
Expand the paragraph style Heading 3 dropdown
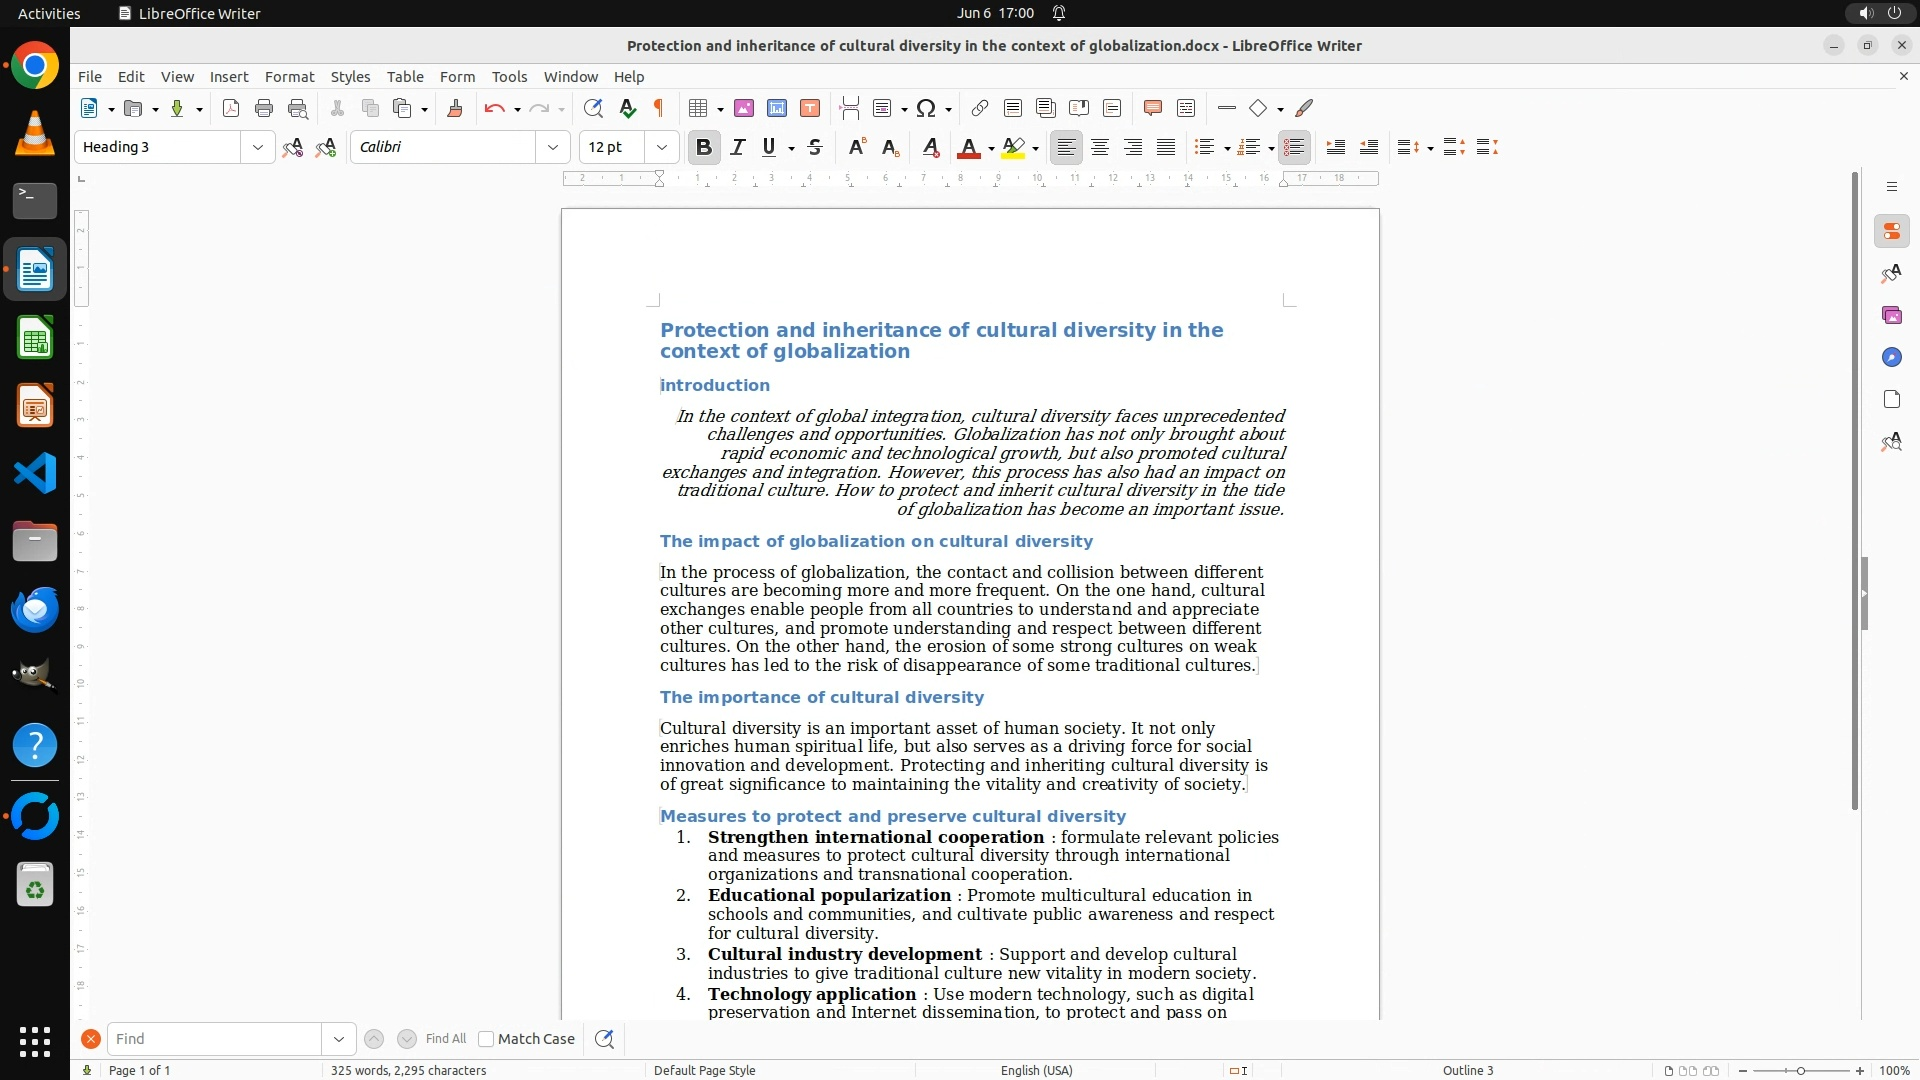258,147
